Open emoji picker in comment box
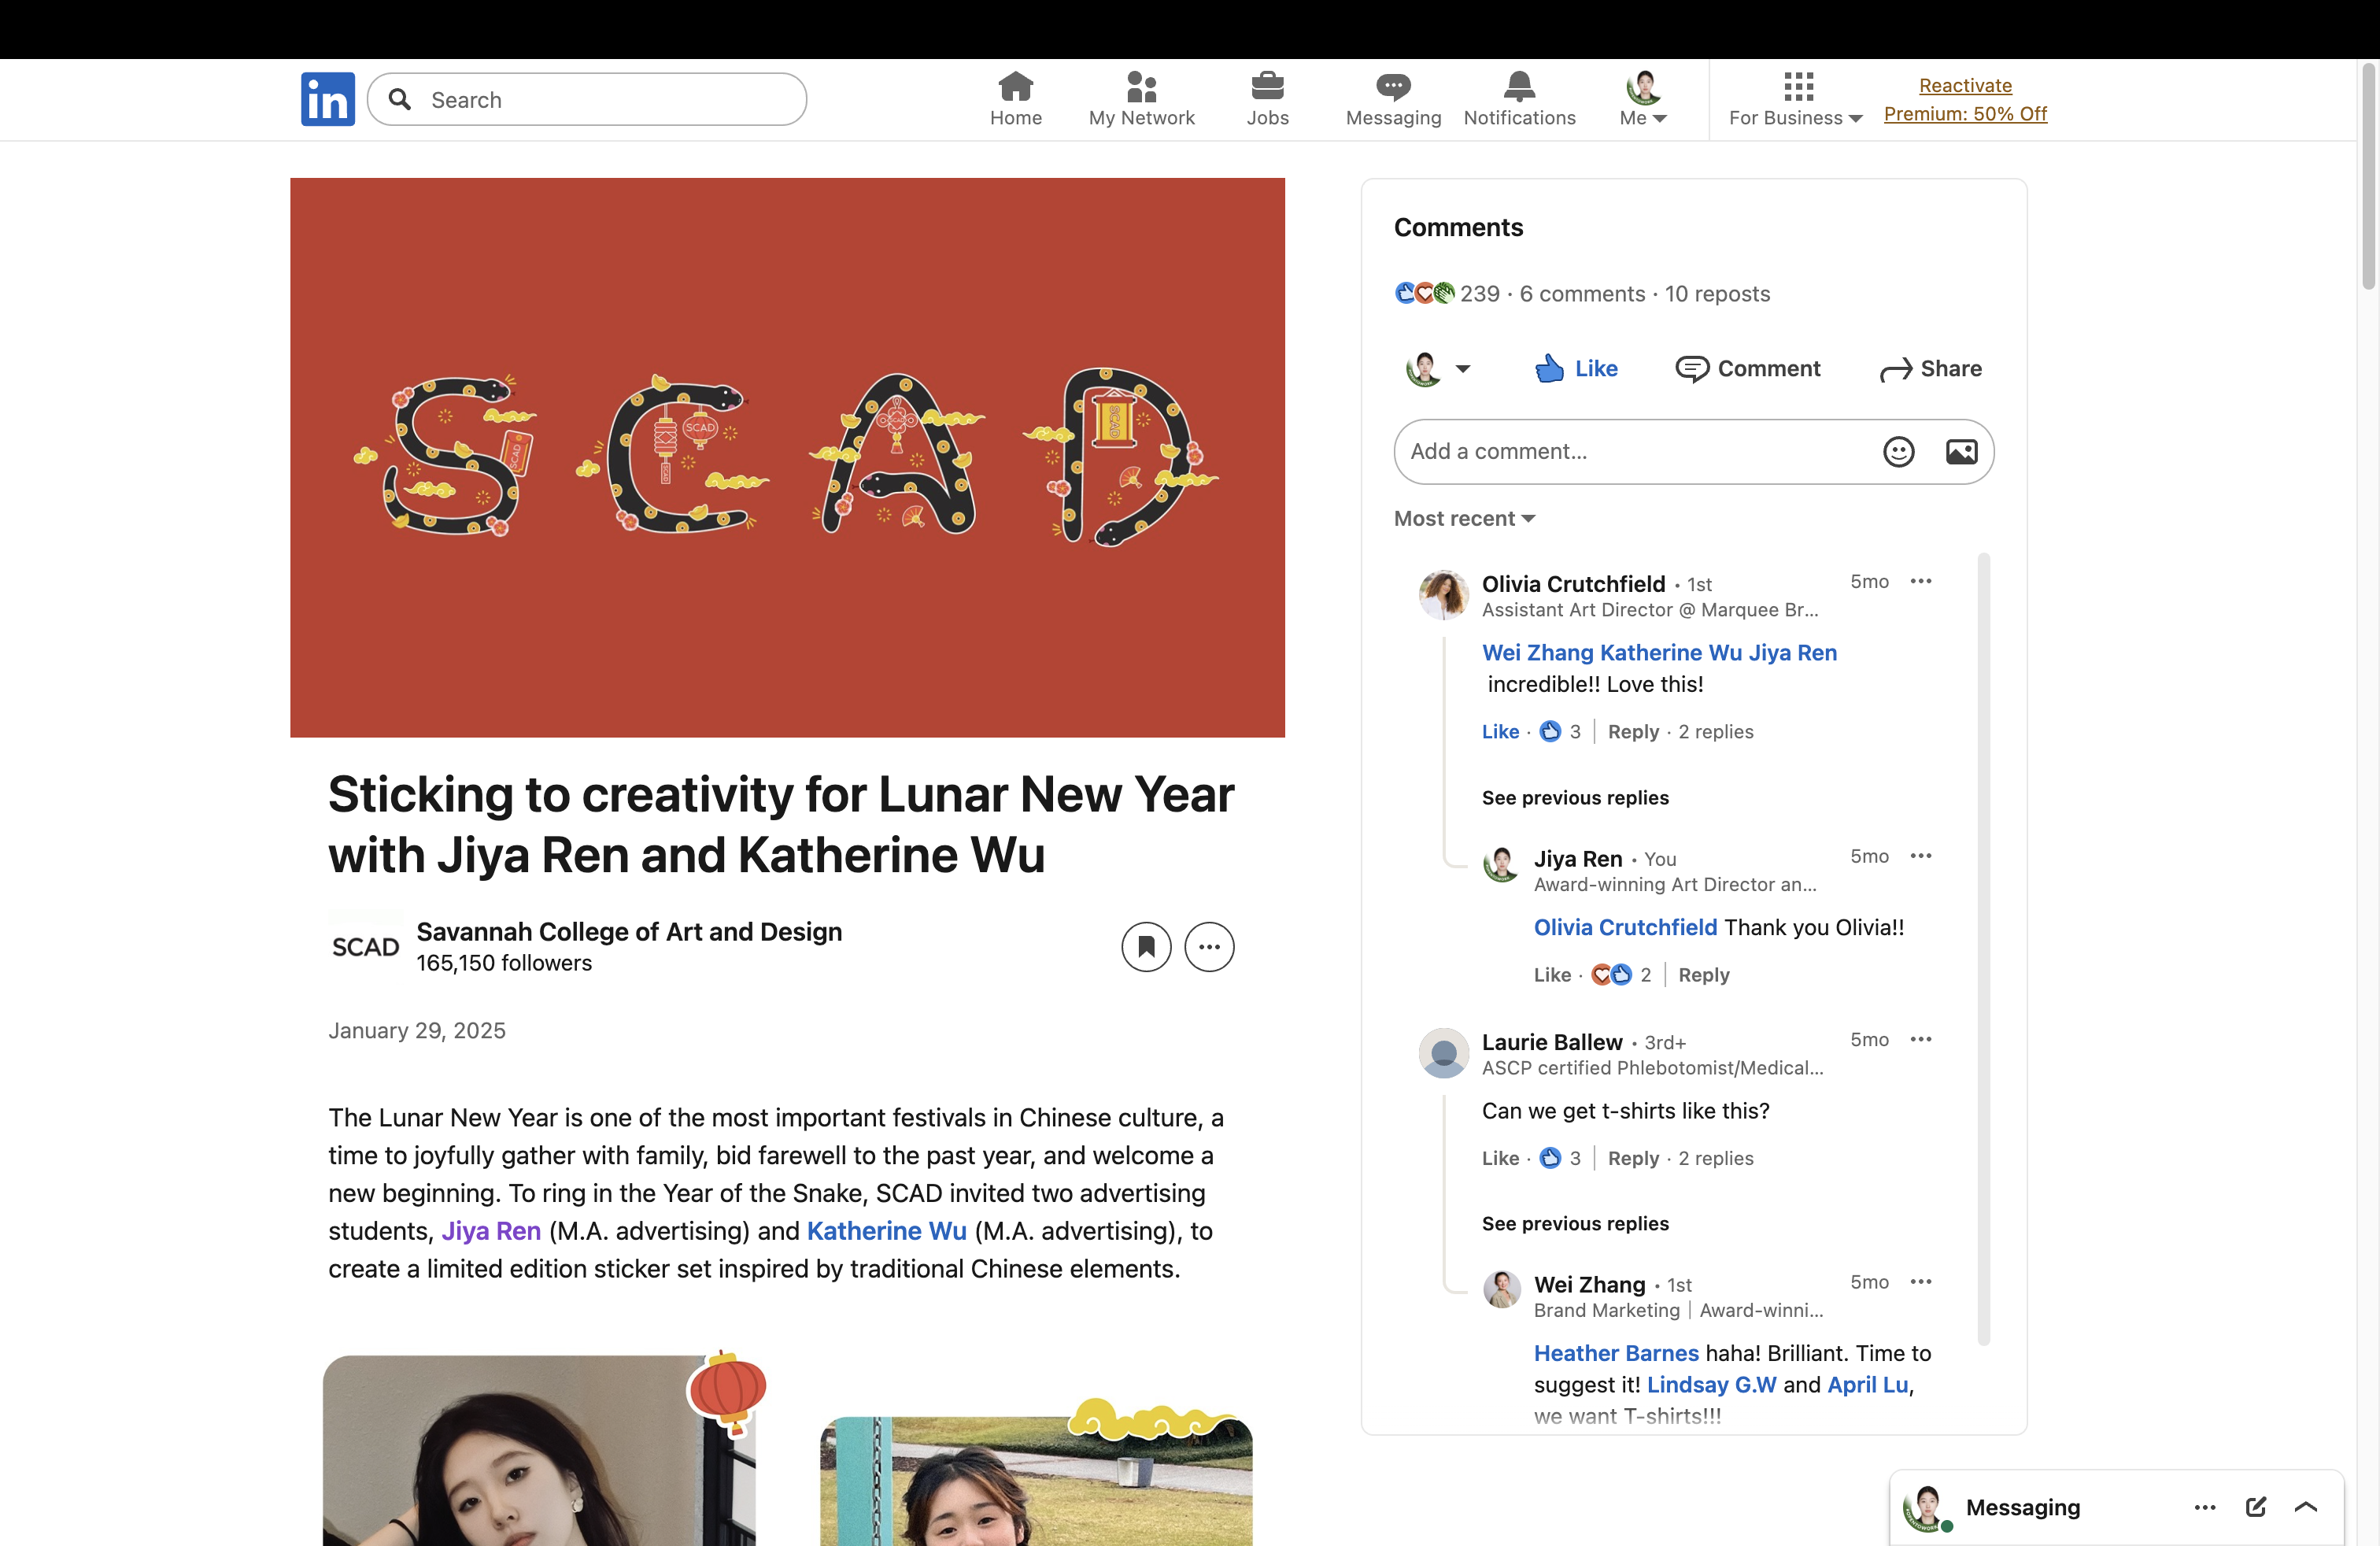2380x1546 pixels. 1898,452
